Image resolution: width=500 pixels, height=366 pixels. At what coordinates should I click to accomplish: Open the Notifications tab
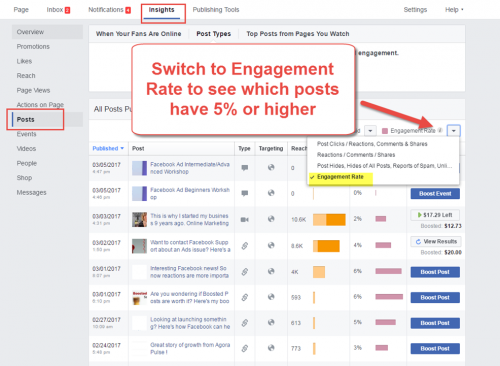click(106, 10)
